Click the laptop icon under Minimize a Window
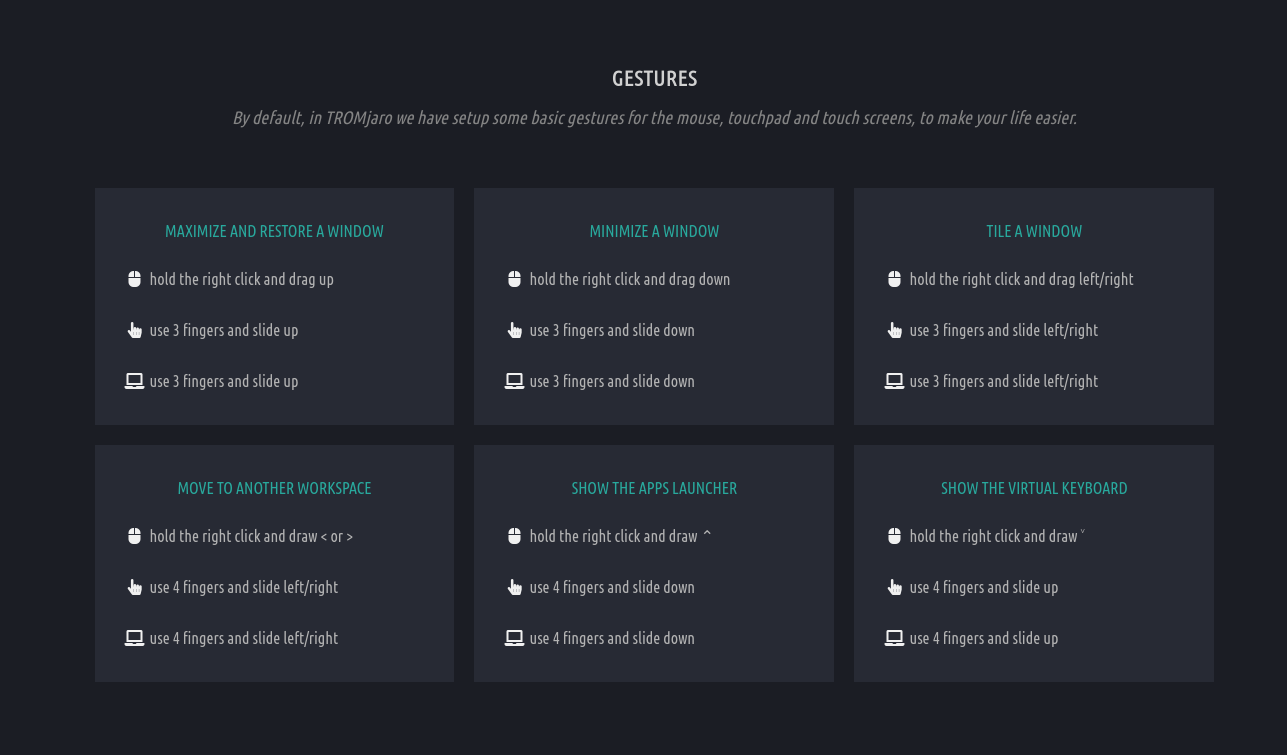 (514, 381)
